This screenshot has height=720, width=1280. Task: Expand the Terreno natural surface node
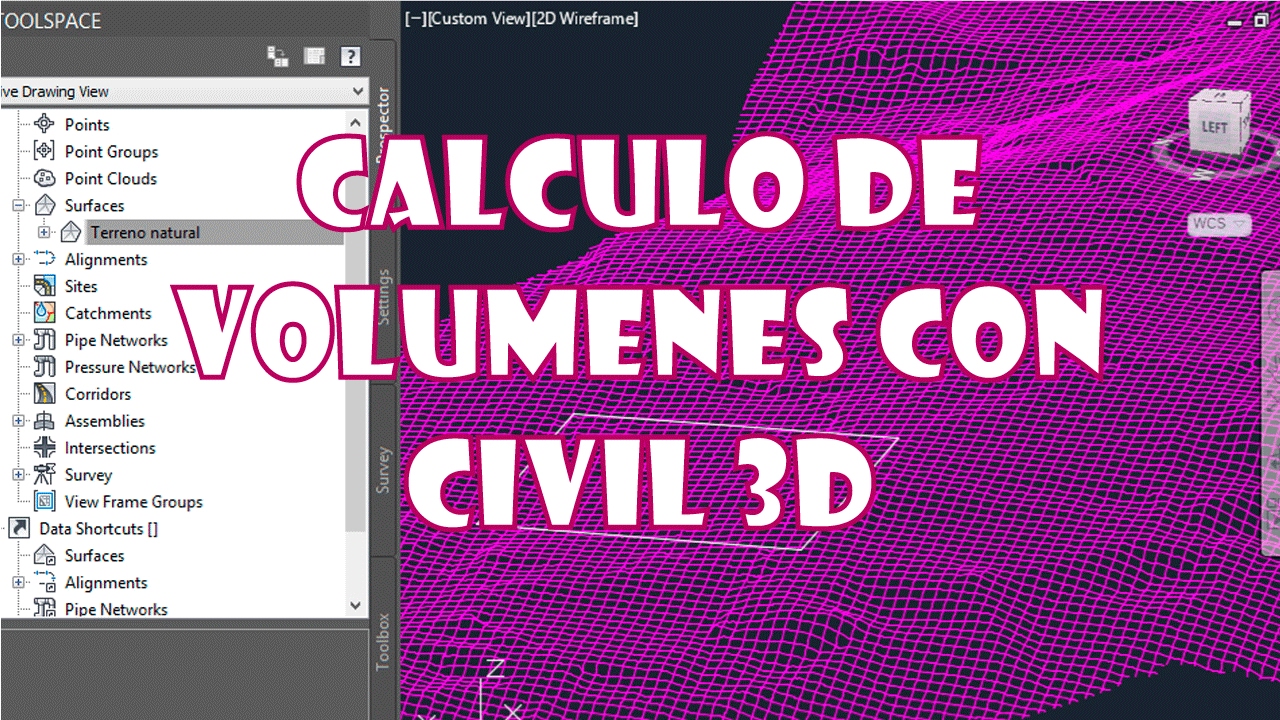44,232
